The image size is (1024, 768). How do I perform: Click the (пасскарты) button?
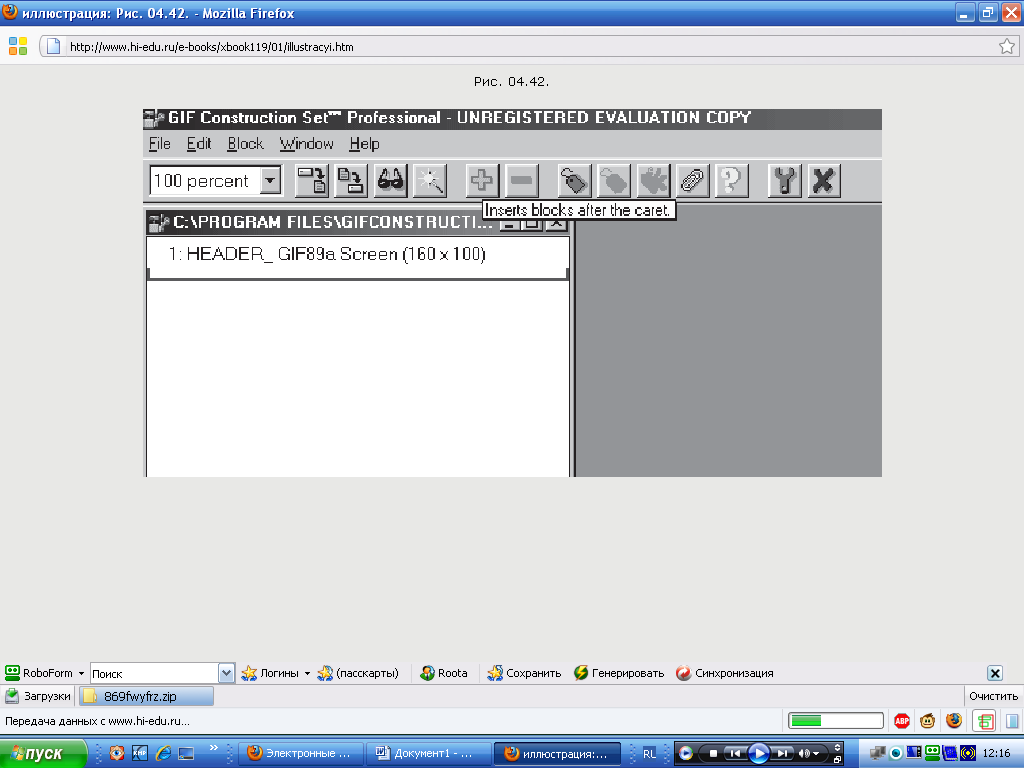click(358, 673)
